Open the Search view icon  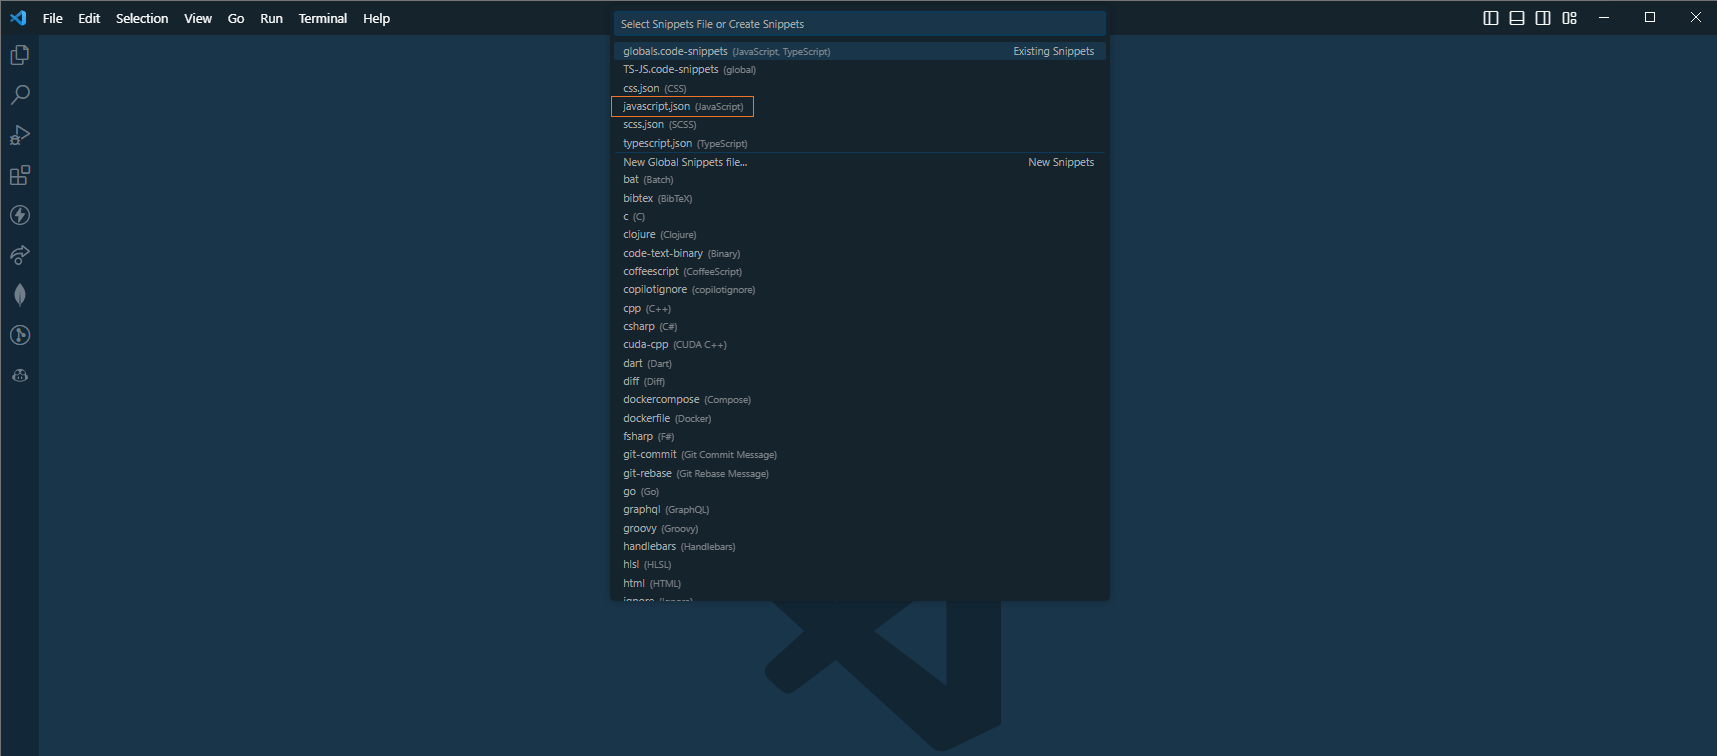(19, 95)
